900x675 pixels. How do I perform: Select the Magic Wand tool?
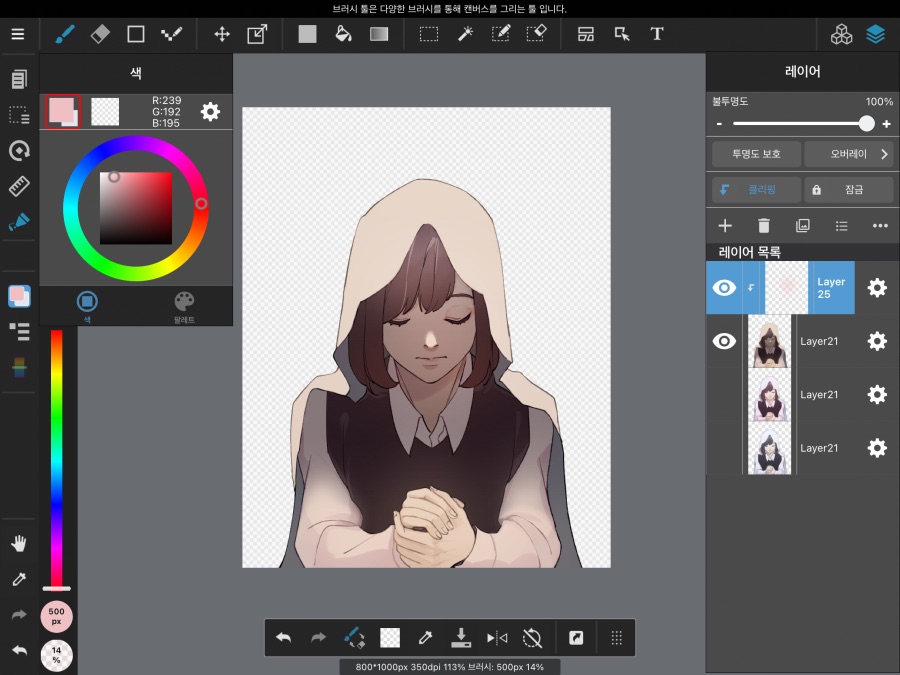pyautogui.click(x=465, y=33)
